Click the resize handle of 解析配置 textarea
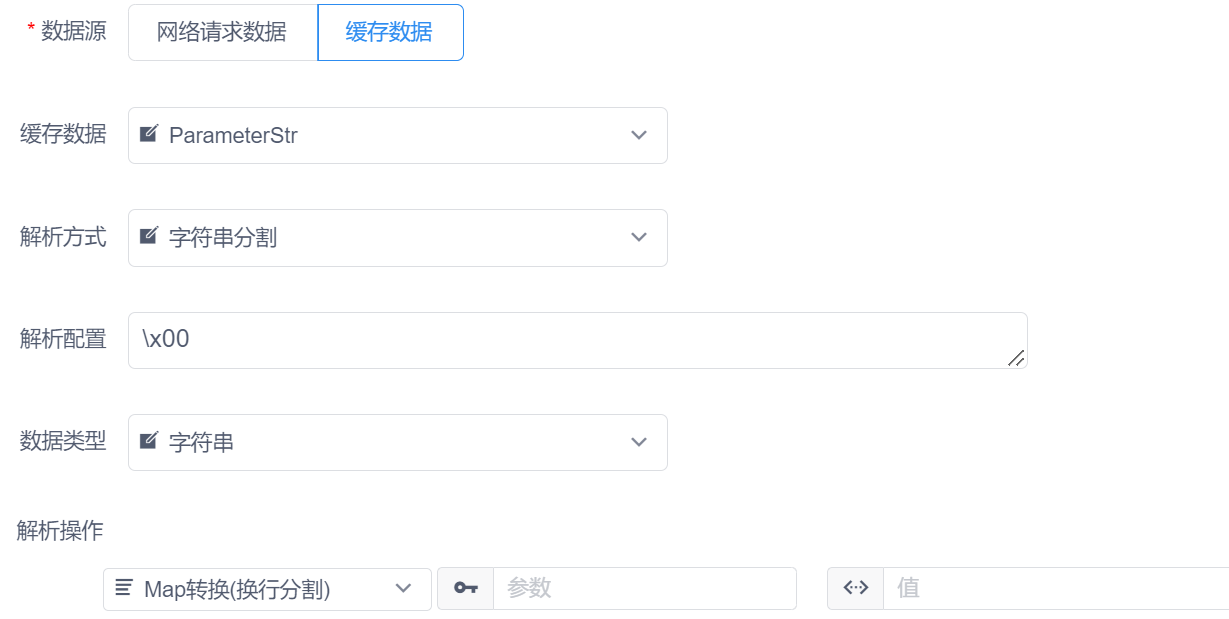1229x619 pixels. (x=1016, y=358)
